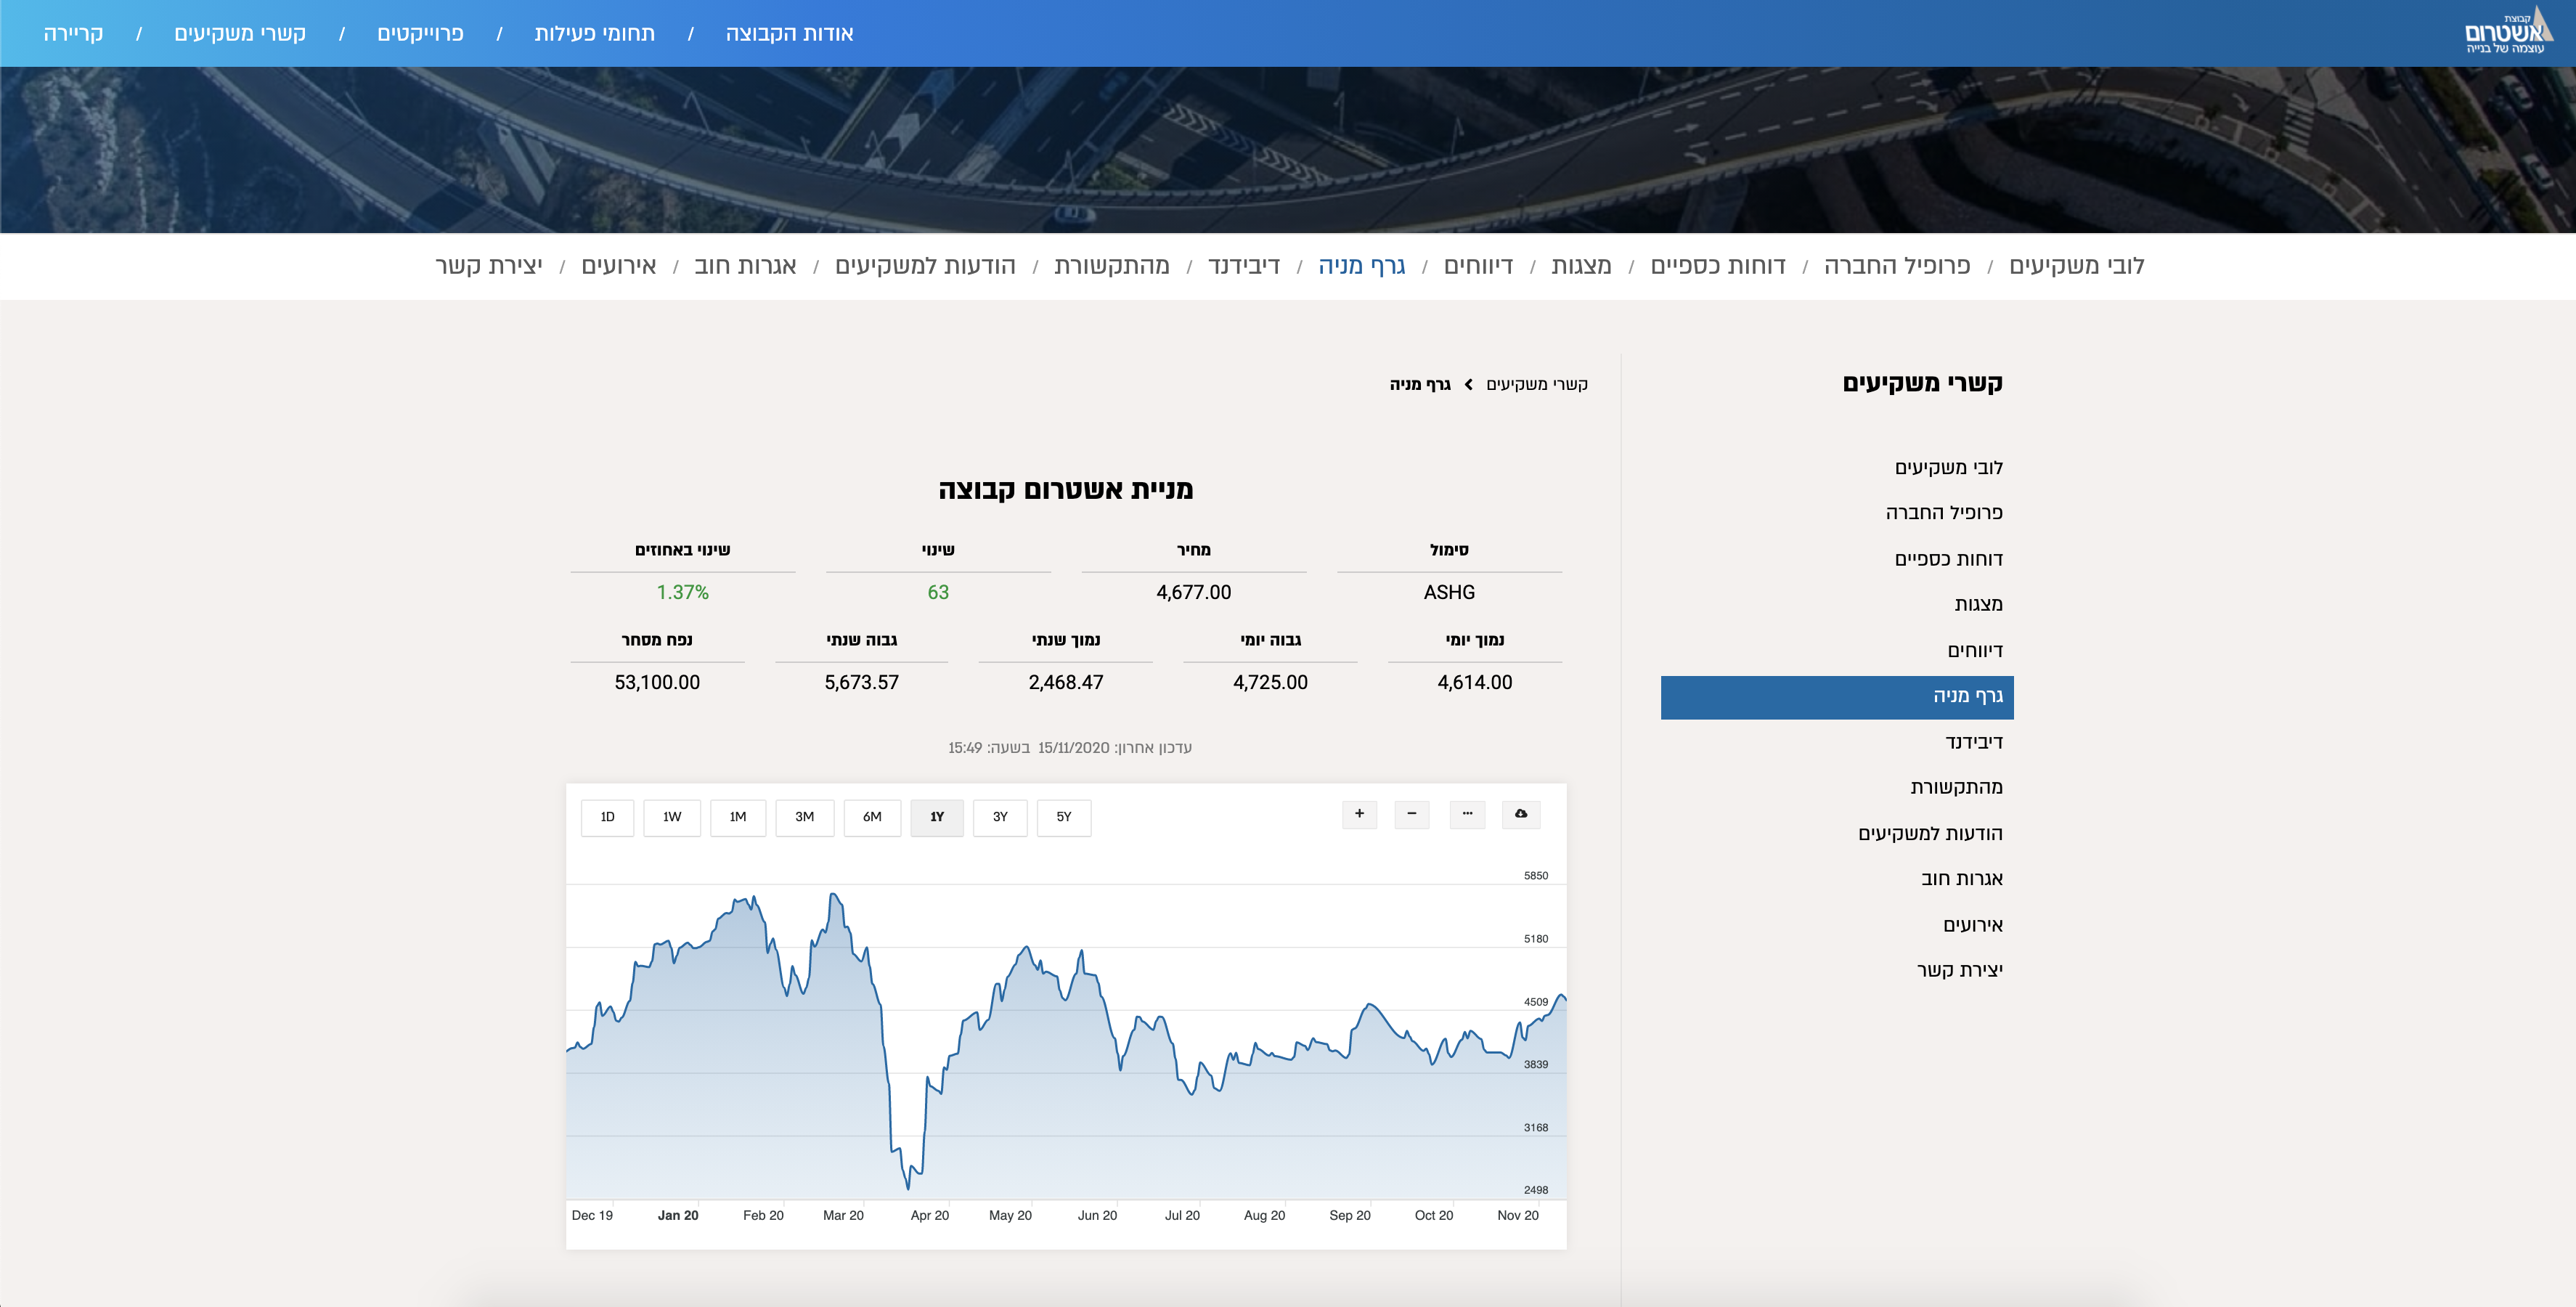Open קשרי משקיעים top menu
The height and width of the screenshot is (1307, 2576).
pos(240,33)
